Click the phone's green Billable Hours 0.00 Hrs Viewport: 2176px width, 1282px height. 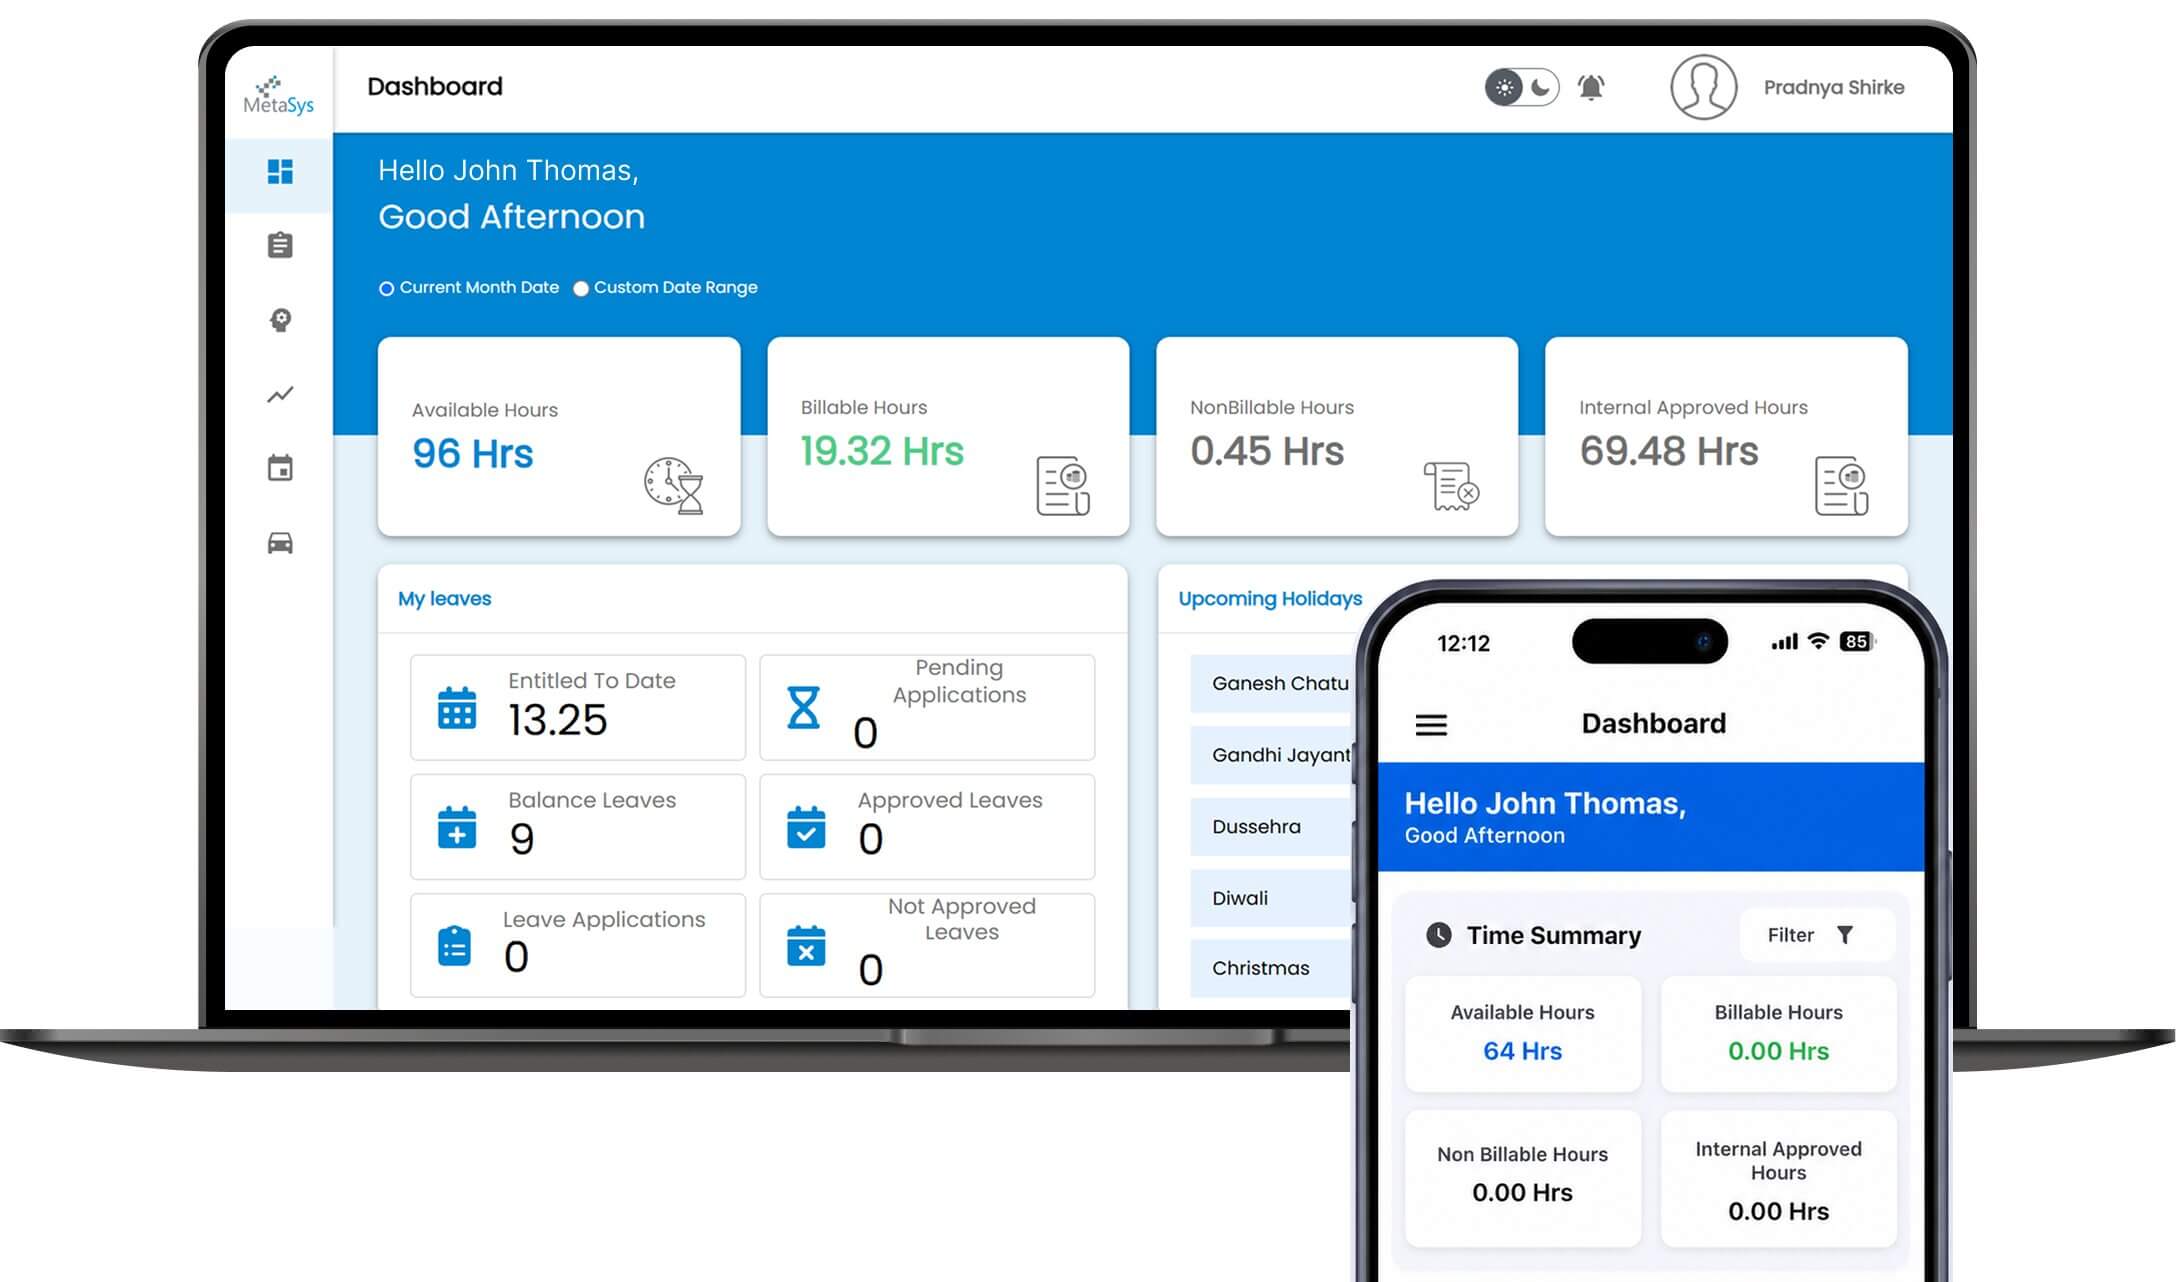1778,1051
